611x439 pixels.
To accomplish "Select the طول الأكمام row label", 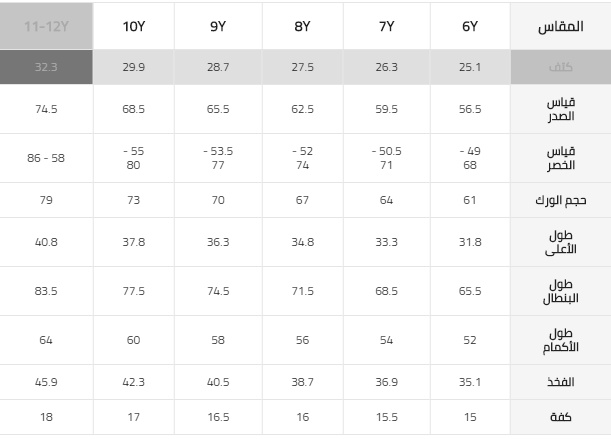I will click(x=561, y=340).
